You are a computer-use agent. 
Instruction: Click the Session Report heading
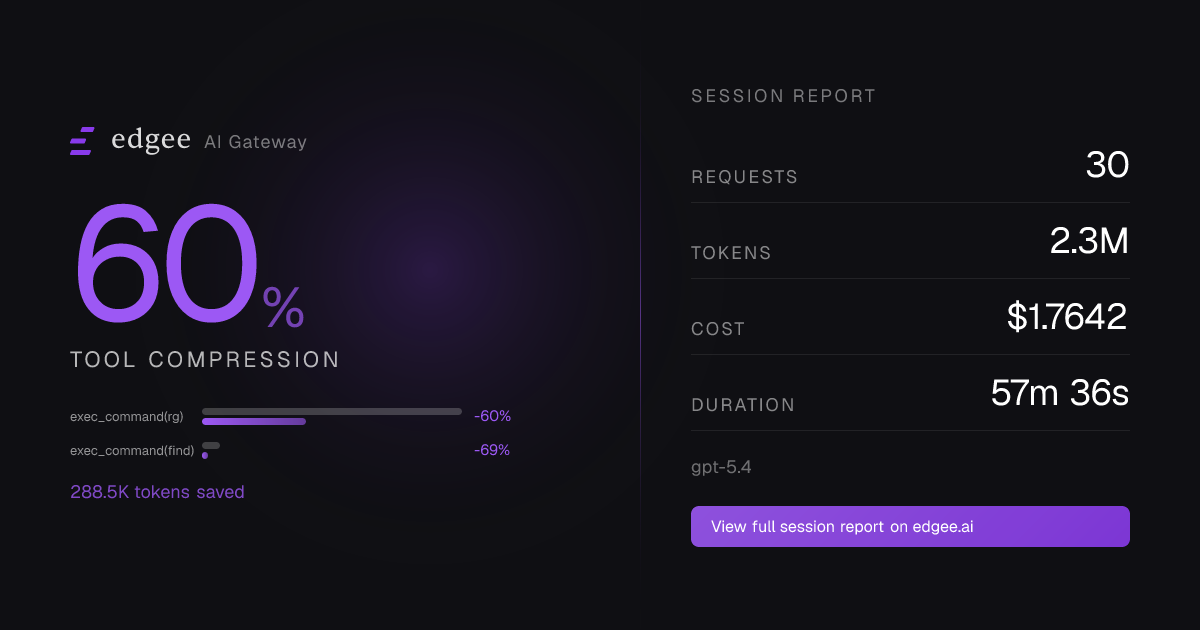point(783,96)
